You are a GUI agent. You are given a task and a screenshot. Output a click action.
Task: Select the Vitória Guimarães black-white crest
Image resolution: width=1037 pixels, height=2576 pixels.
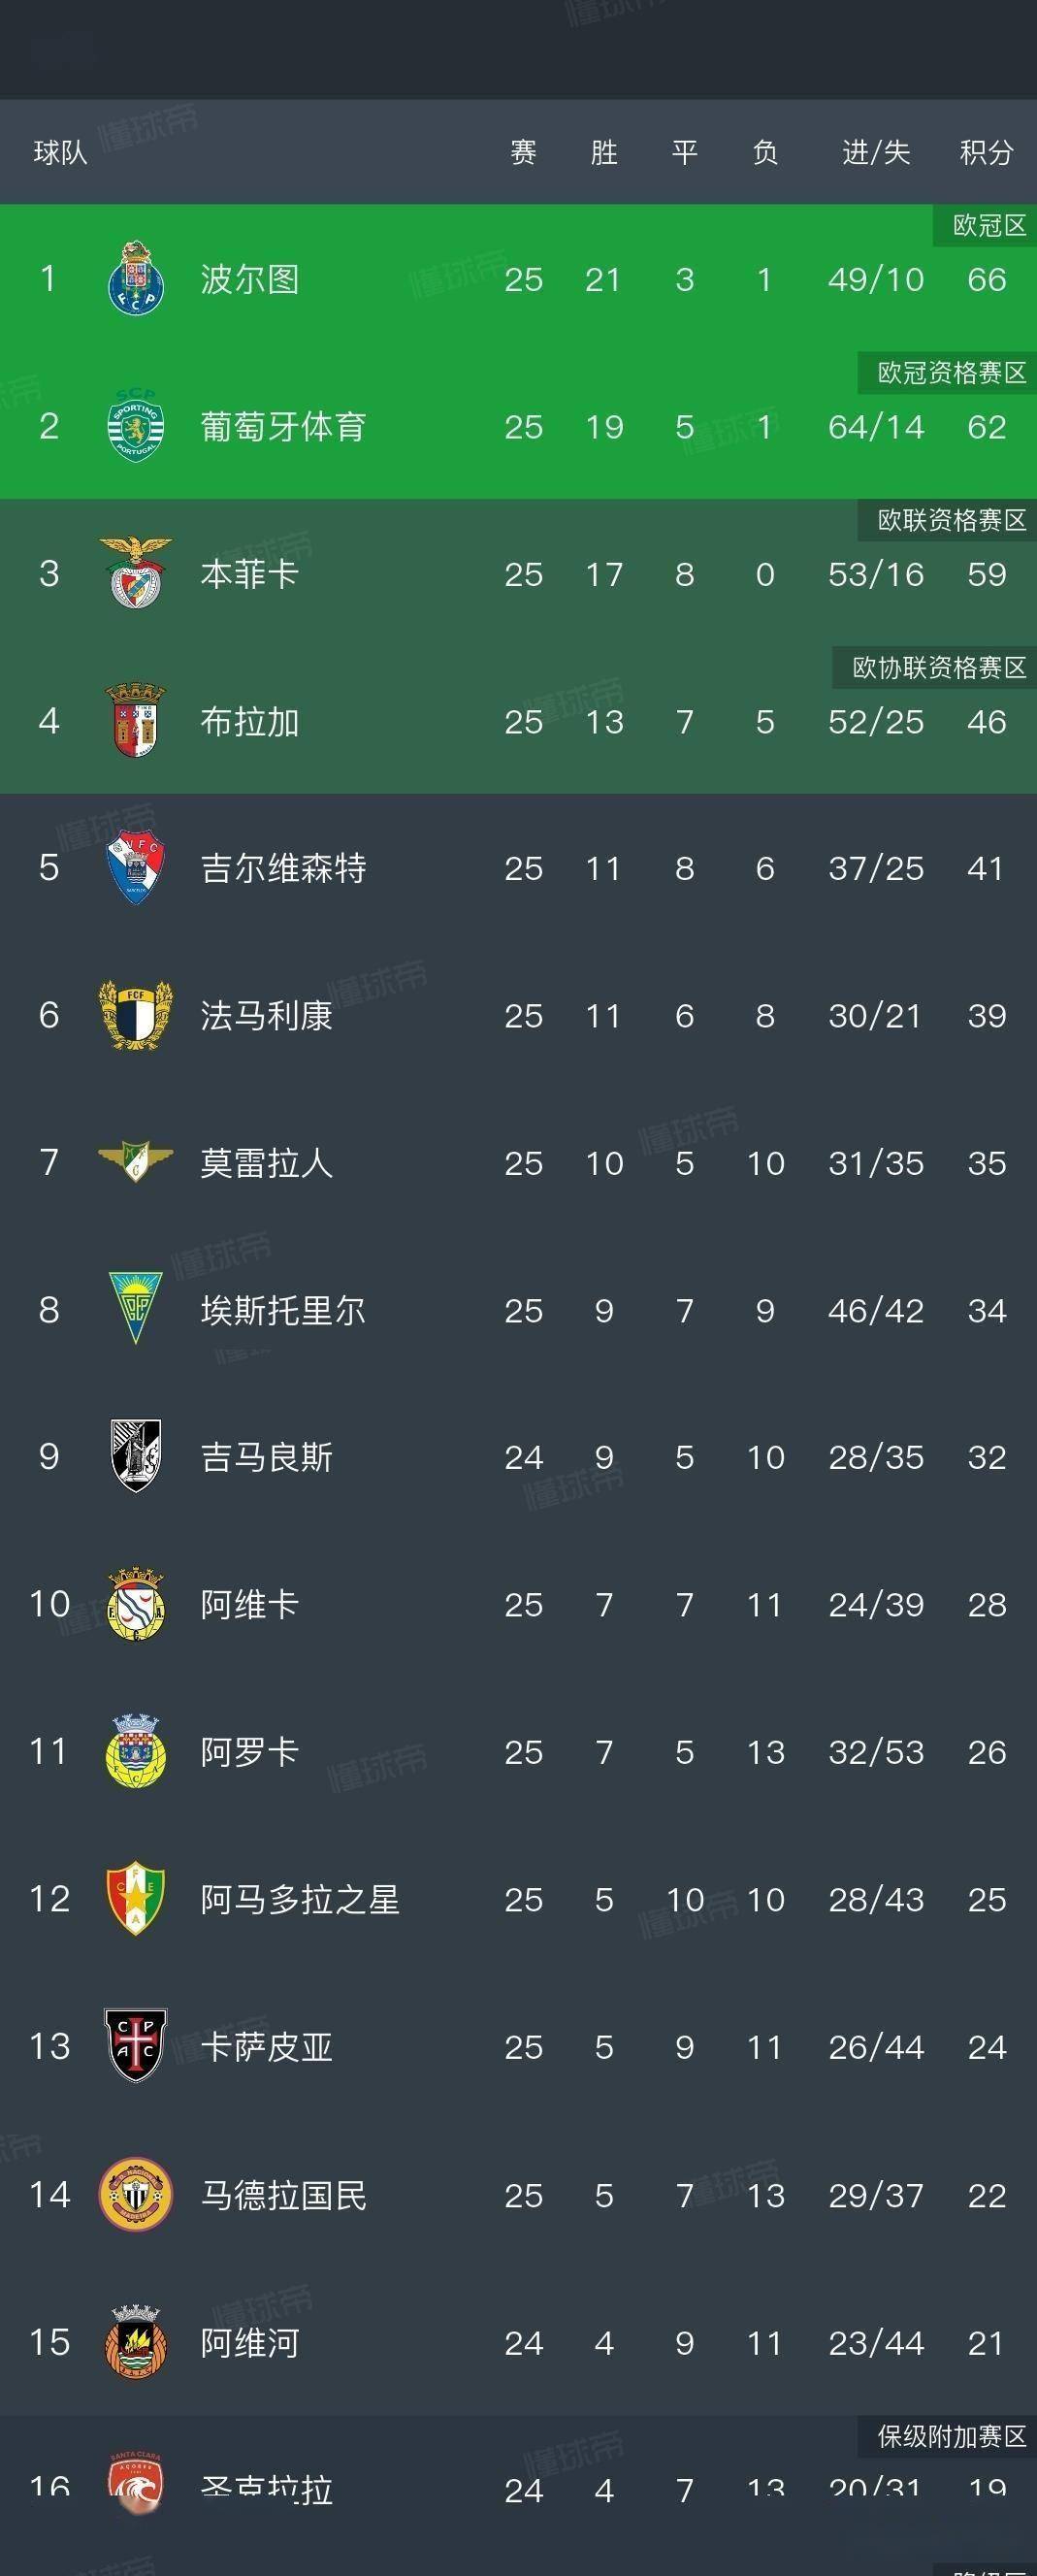[x=135, y=1456]
